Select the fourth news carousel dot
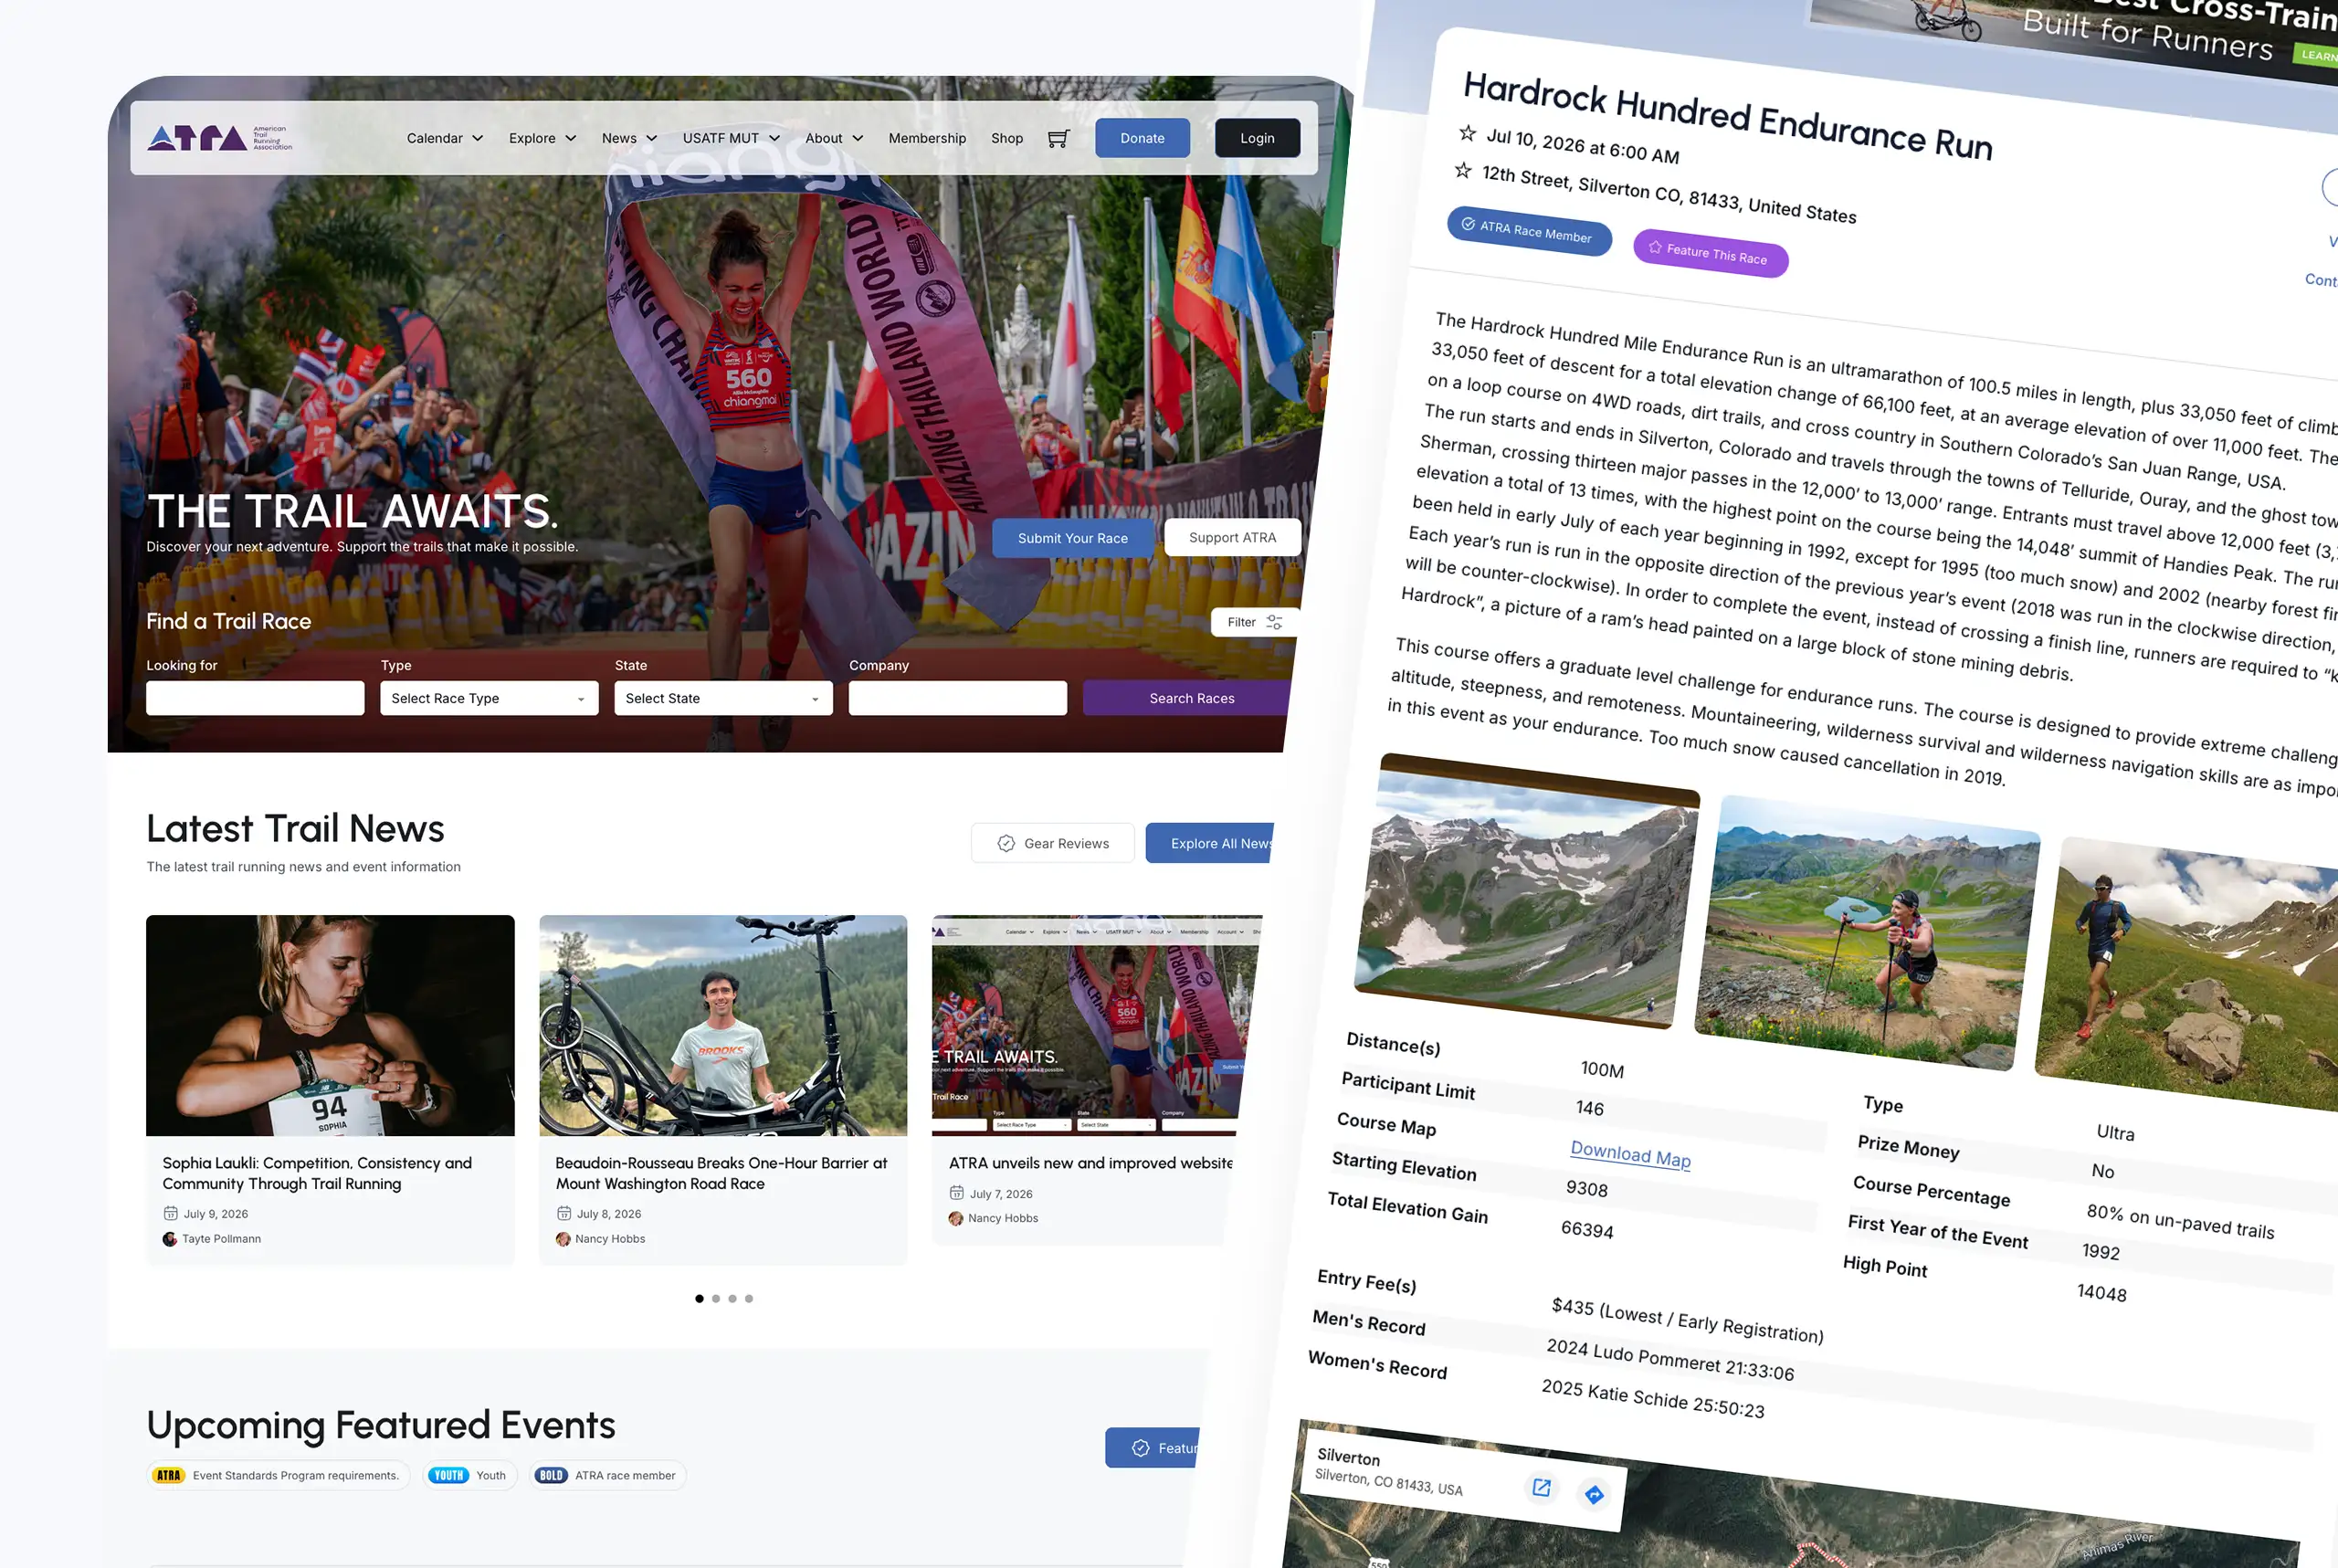2338x1568 pixels. point(749,1299)
